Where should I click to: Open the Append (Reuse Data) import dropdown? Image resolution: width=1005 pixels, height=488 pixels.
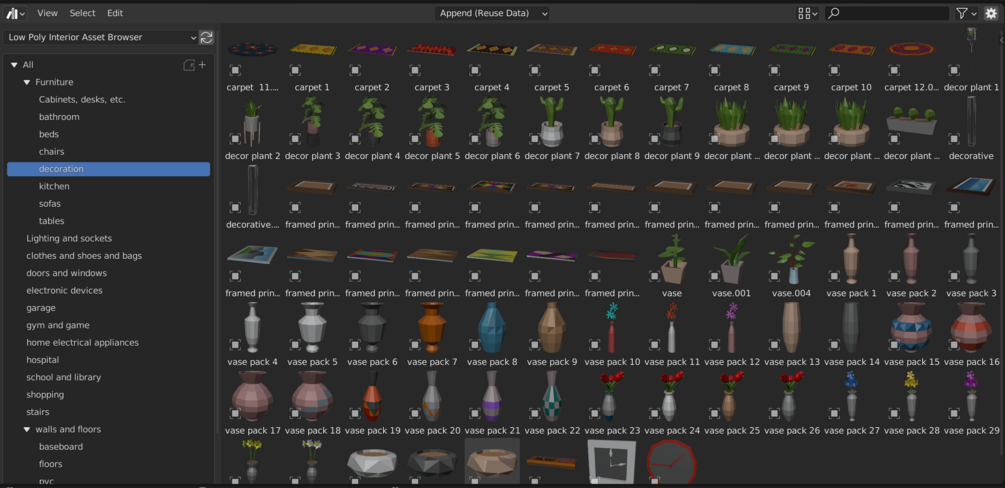[x=492, y=13]
